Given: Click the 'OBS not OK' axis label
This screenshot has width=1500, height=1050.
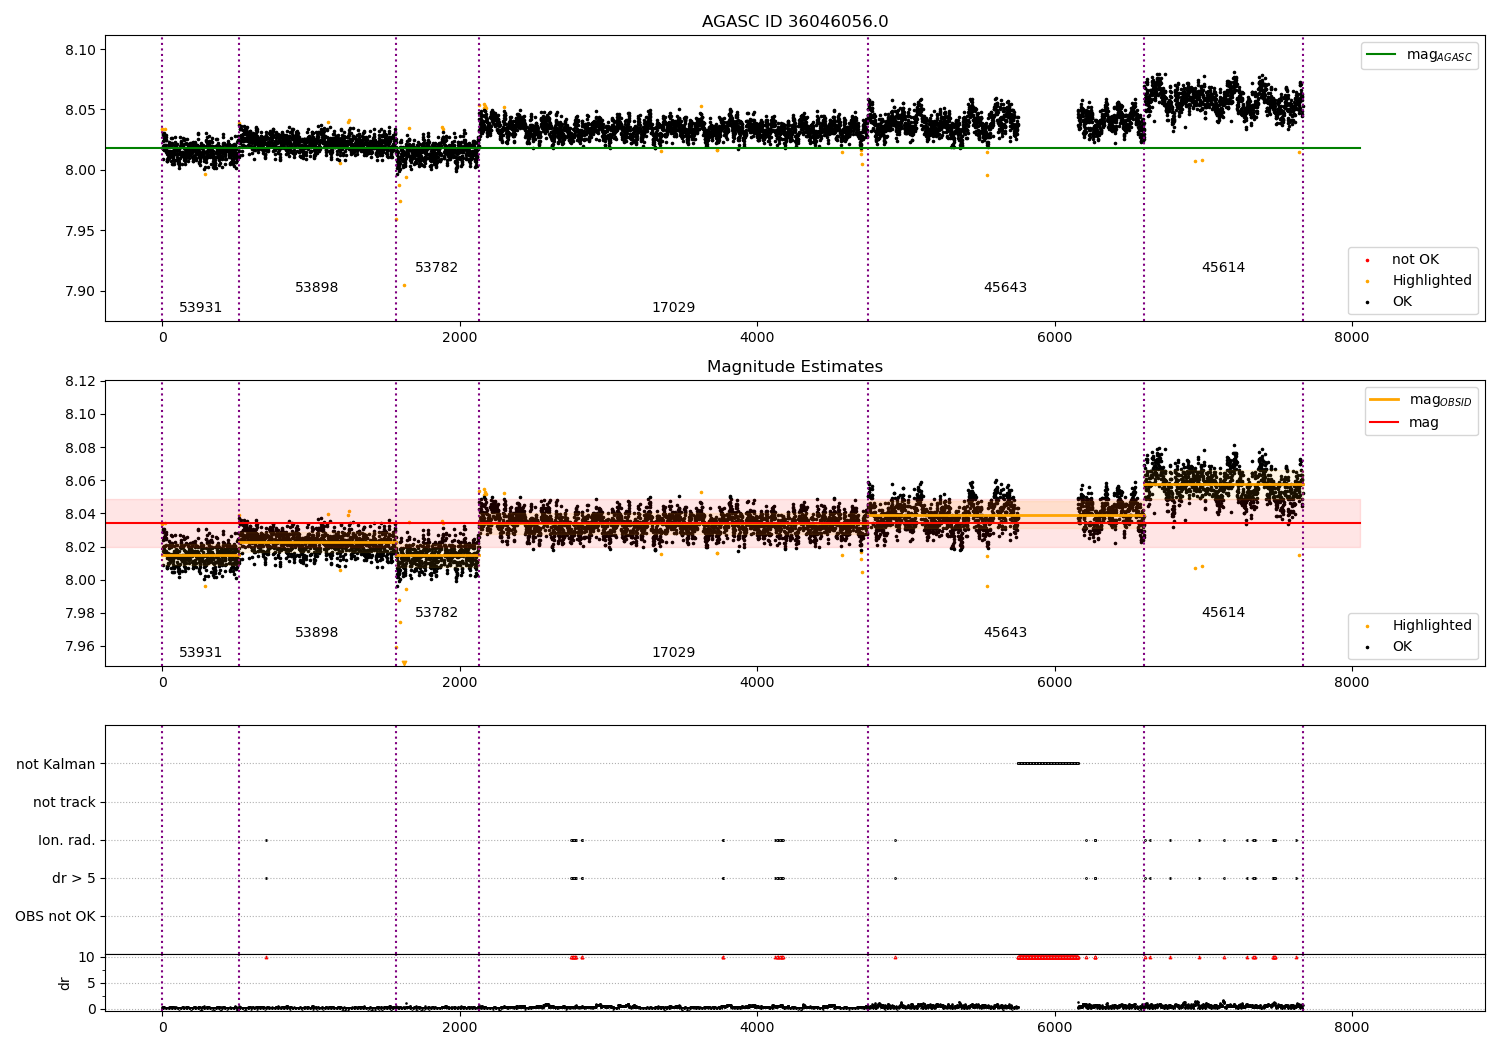Looking at the screenshot, I should pyautogui.click(x=56, y=917).
